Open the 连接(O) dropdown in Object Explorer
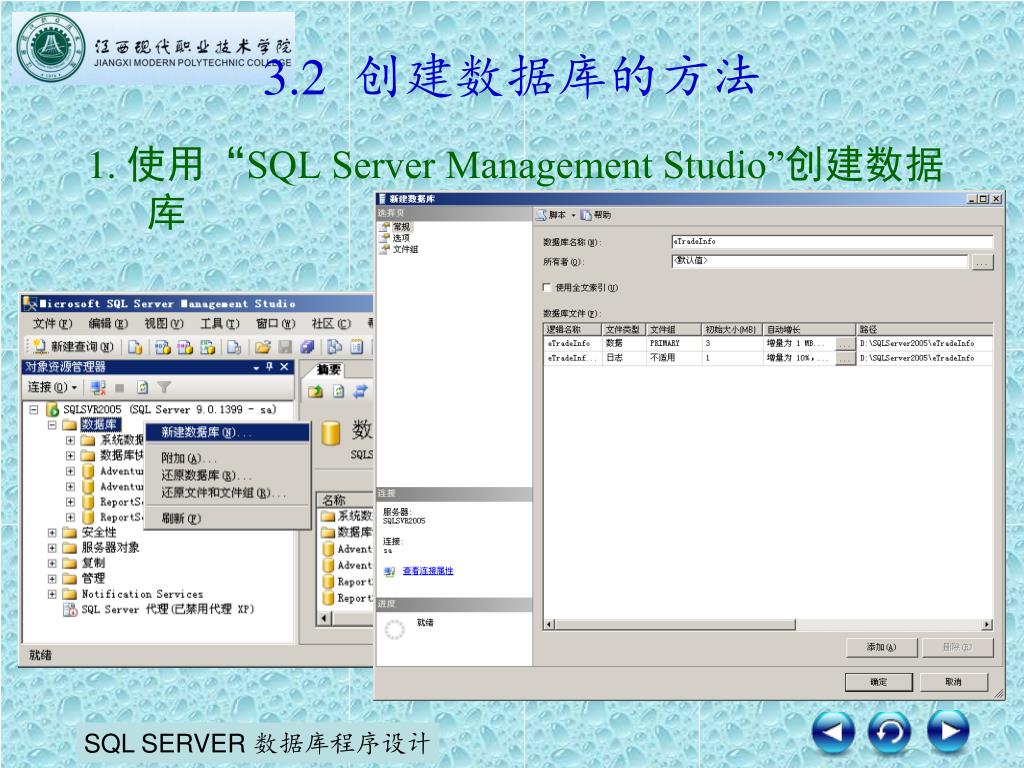The width and height of the screenshot is (1024, 768). click(52, 388)
